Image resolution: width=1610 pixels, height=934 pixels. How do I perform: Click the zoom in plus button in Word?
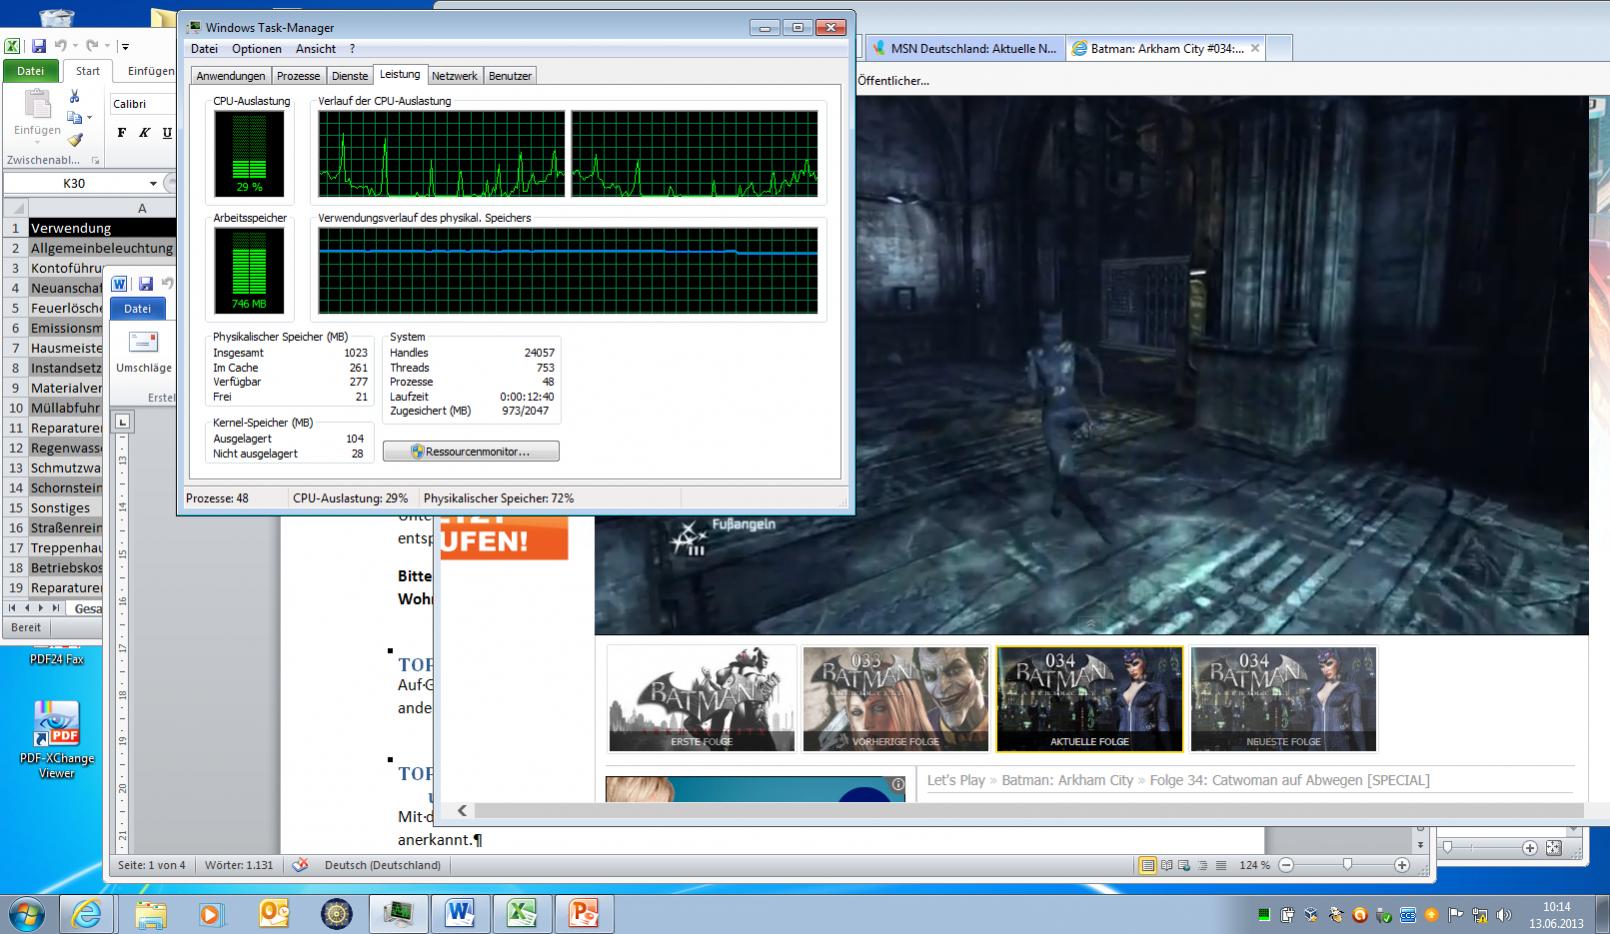tap(1402, 865)
